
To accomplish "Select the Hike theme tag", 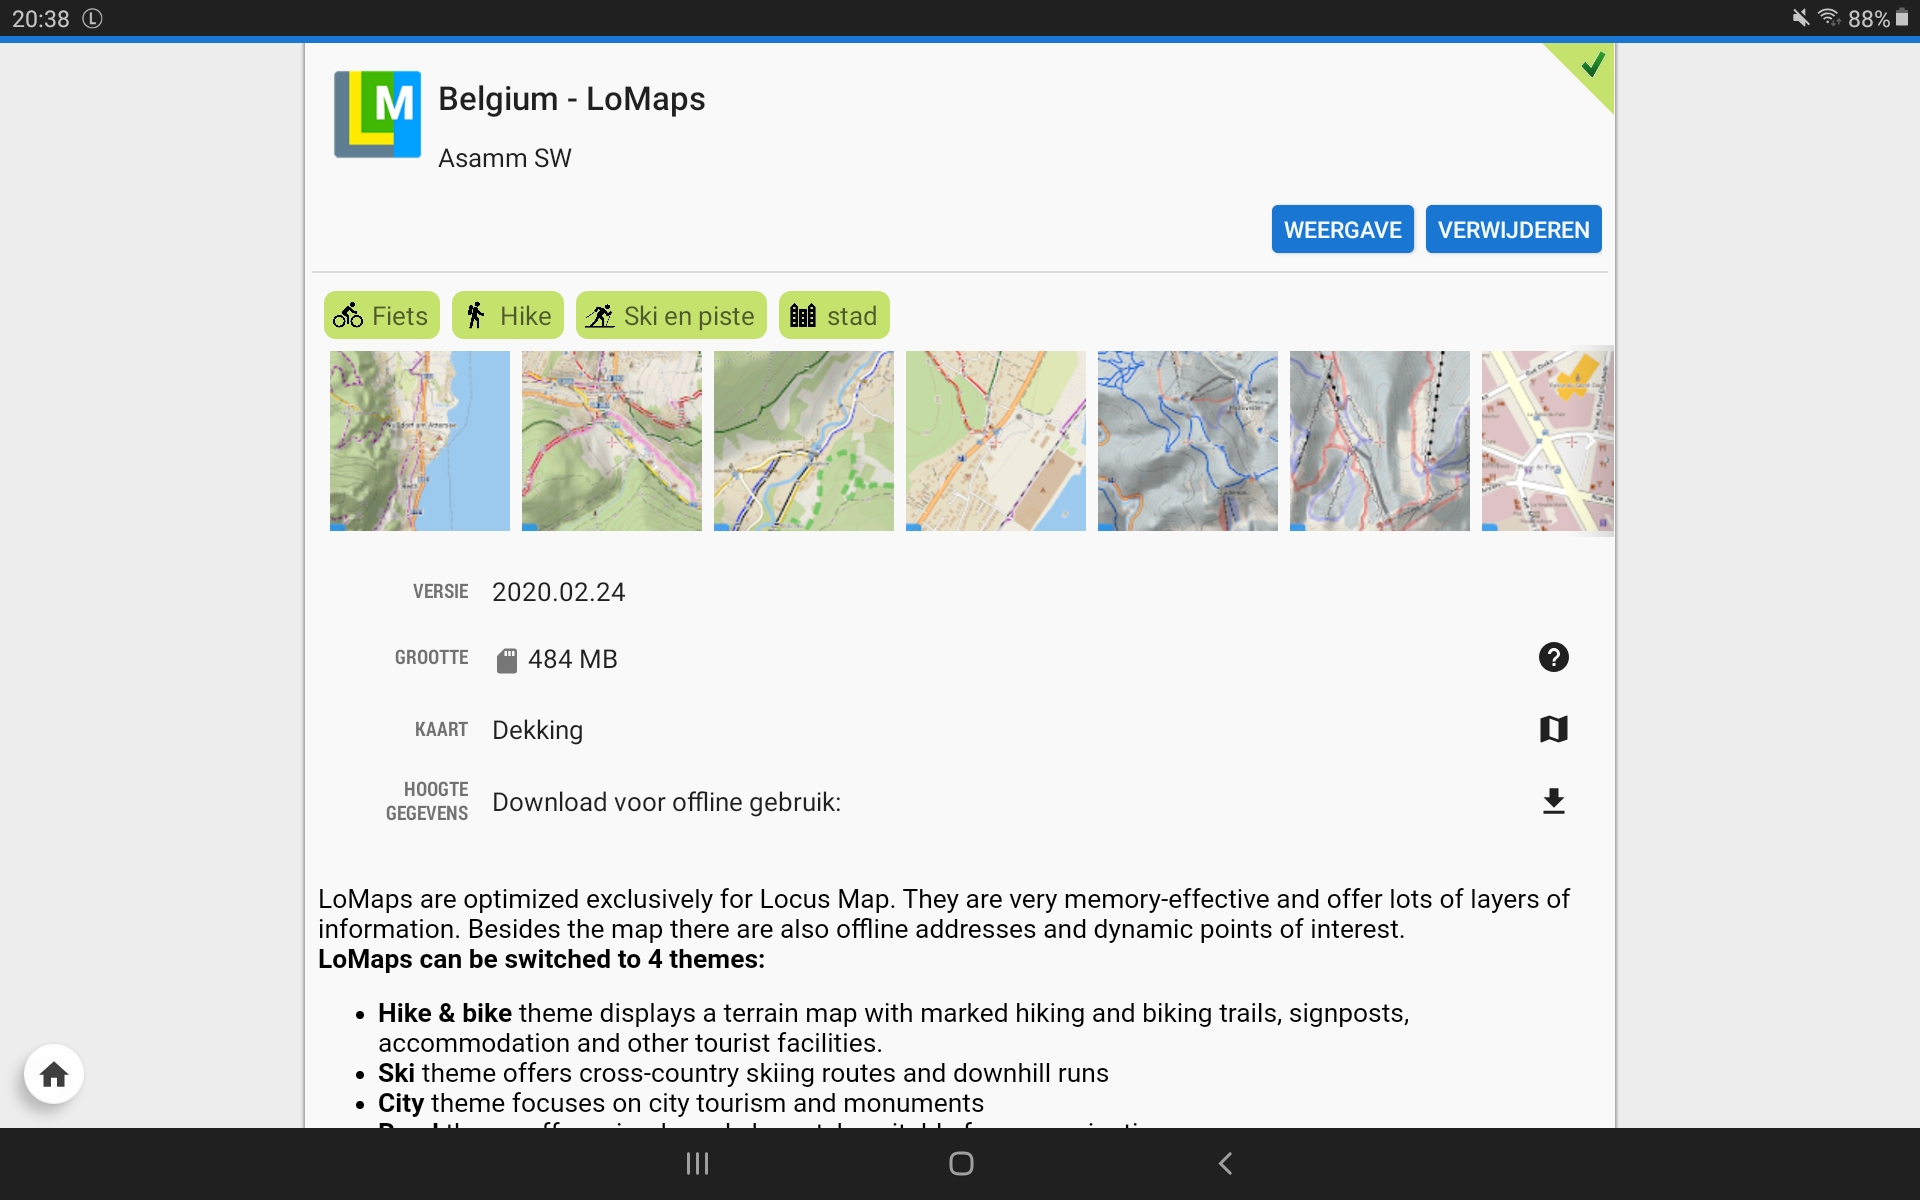I will [508, 316].
